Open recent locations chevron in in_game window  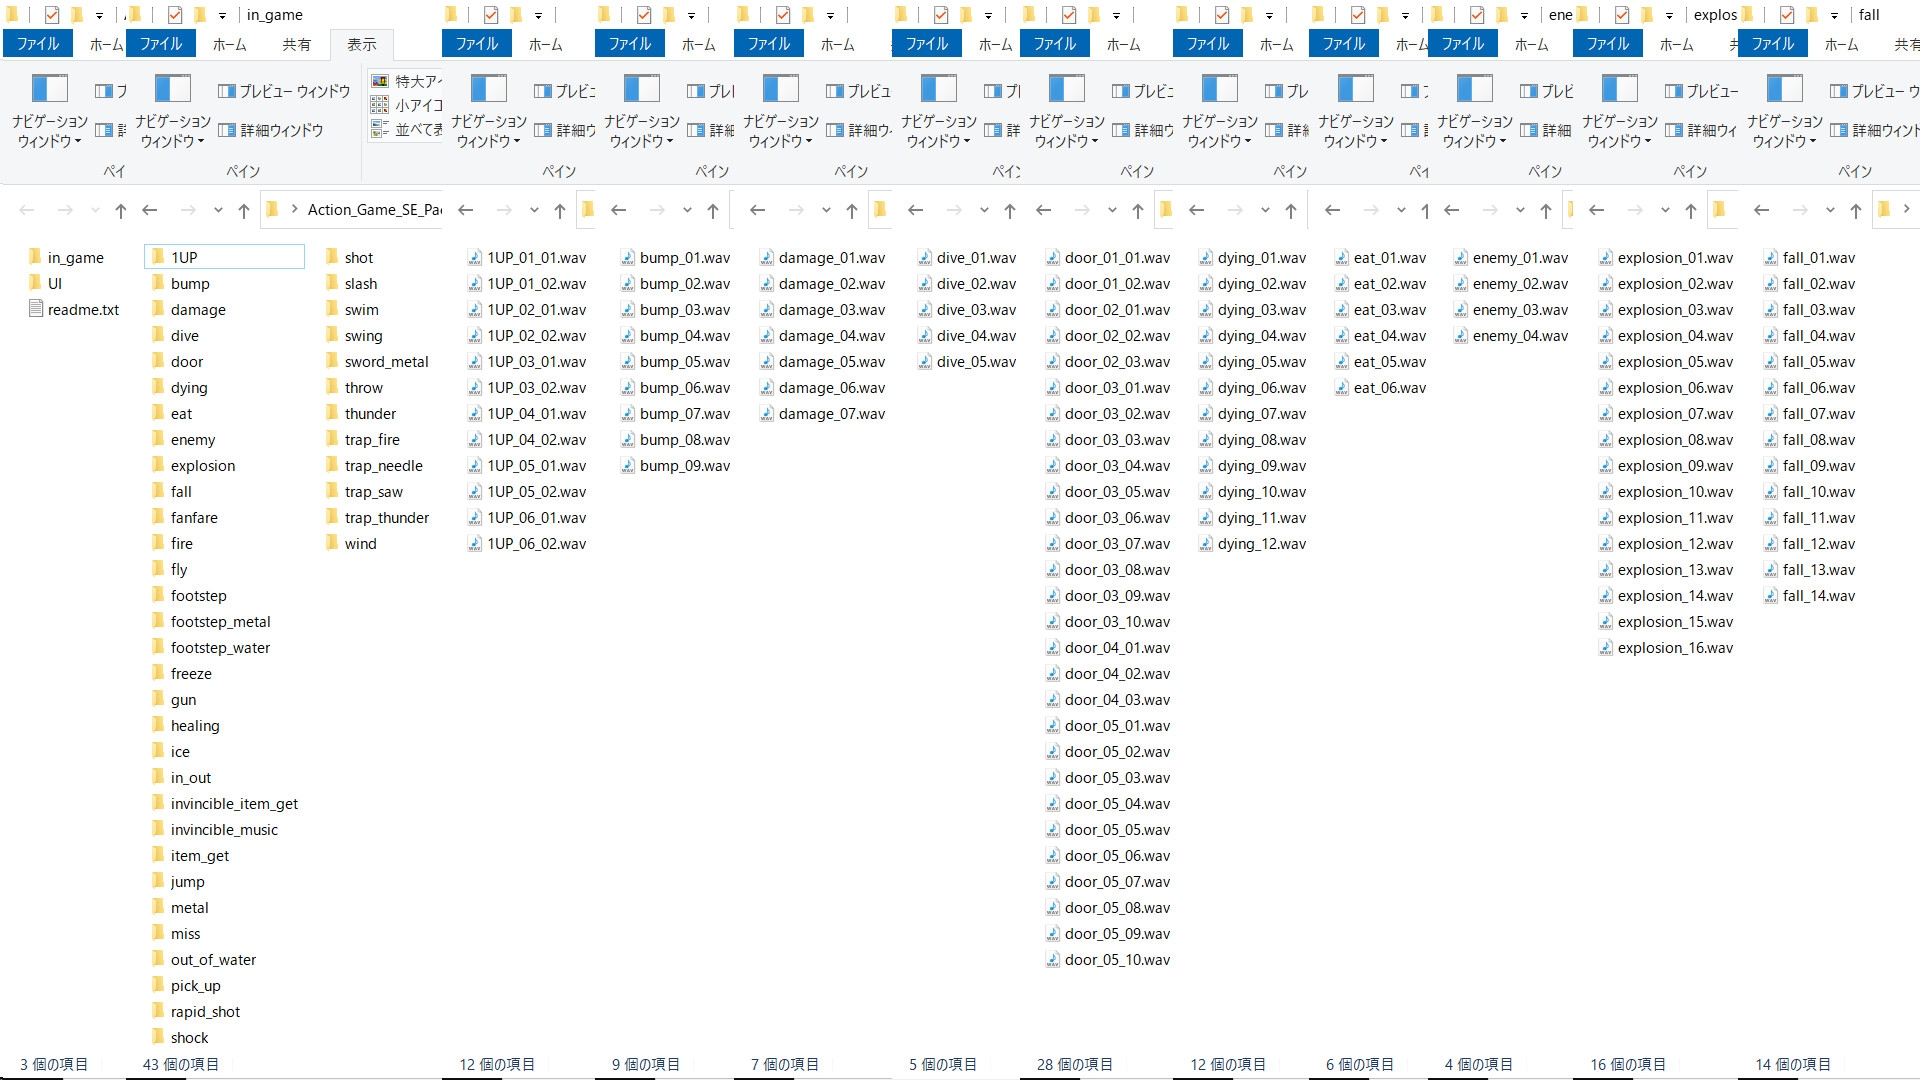coord(217,210)
